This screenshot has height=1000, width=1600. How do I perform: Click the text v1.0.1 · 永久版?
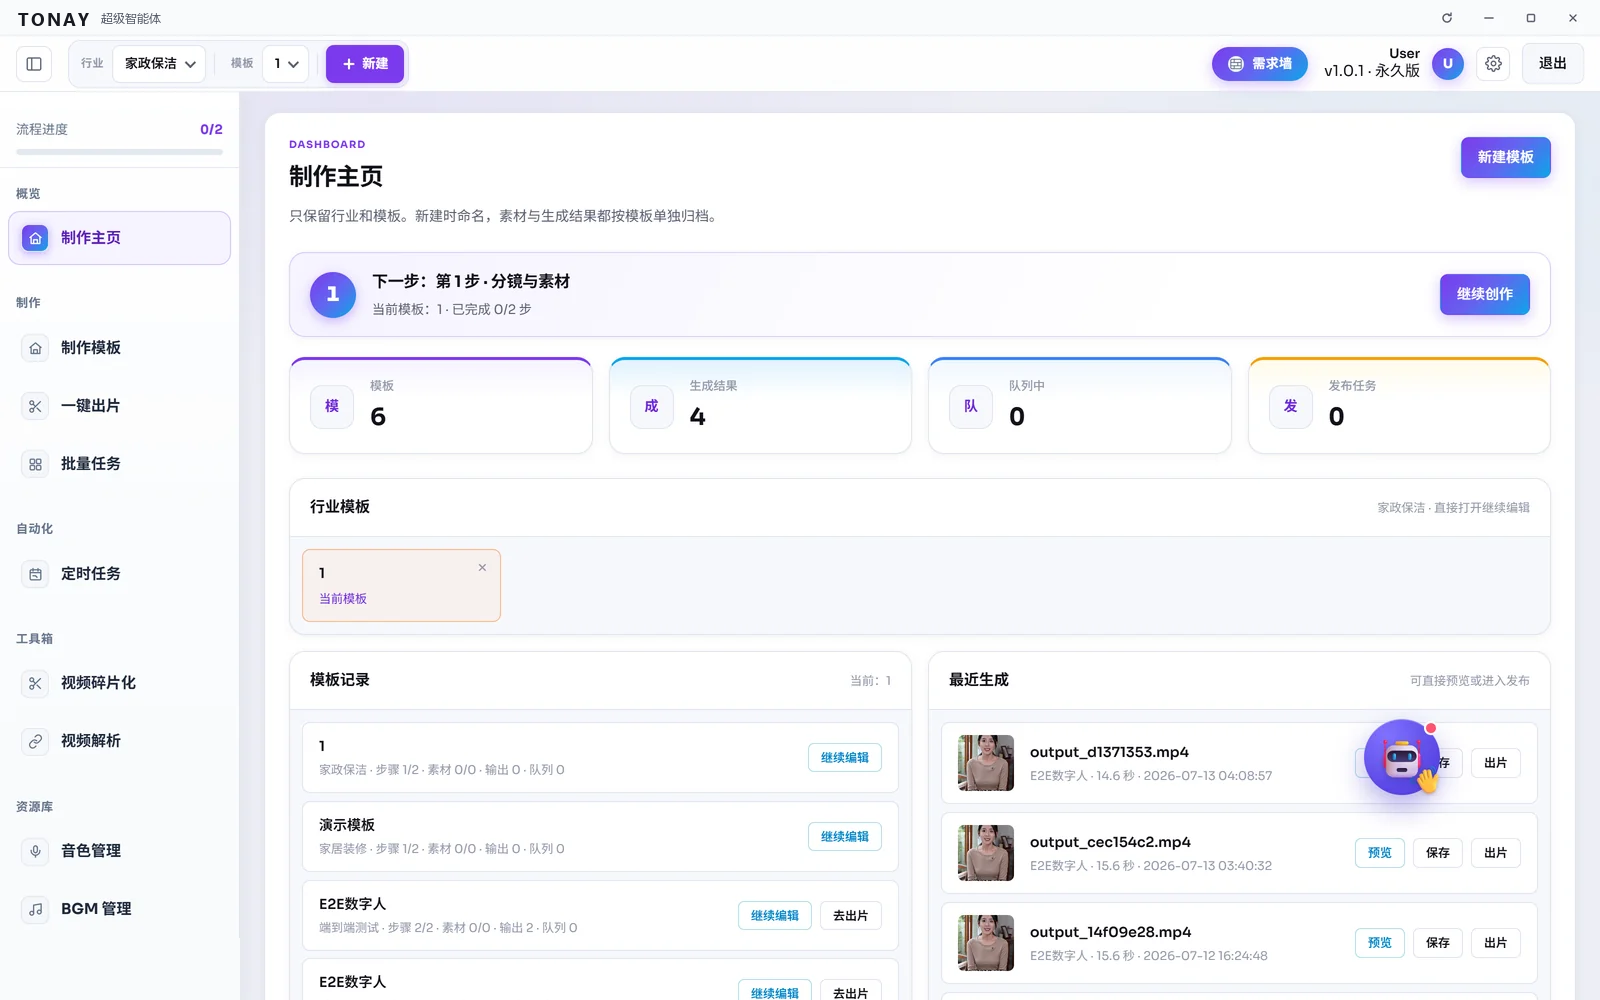tap(1372, 71)
